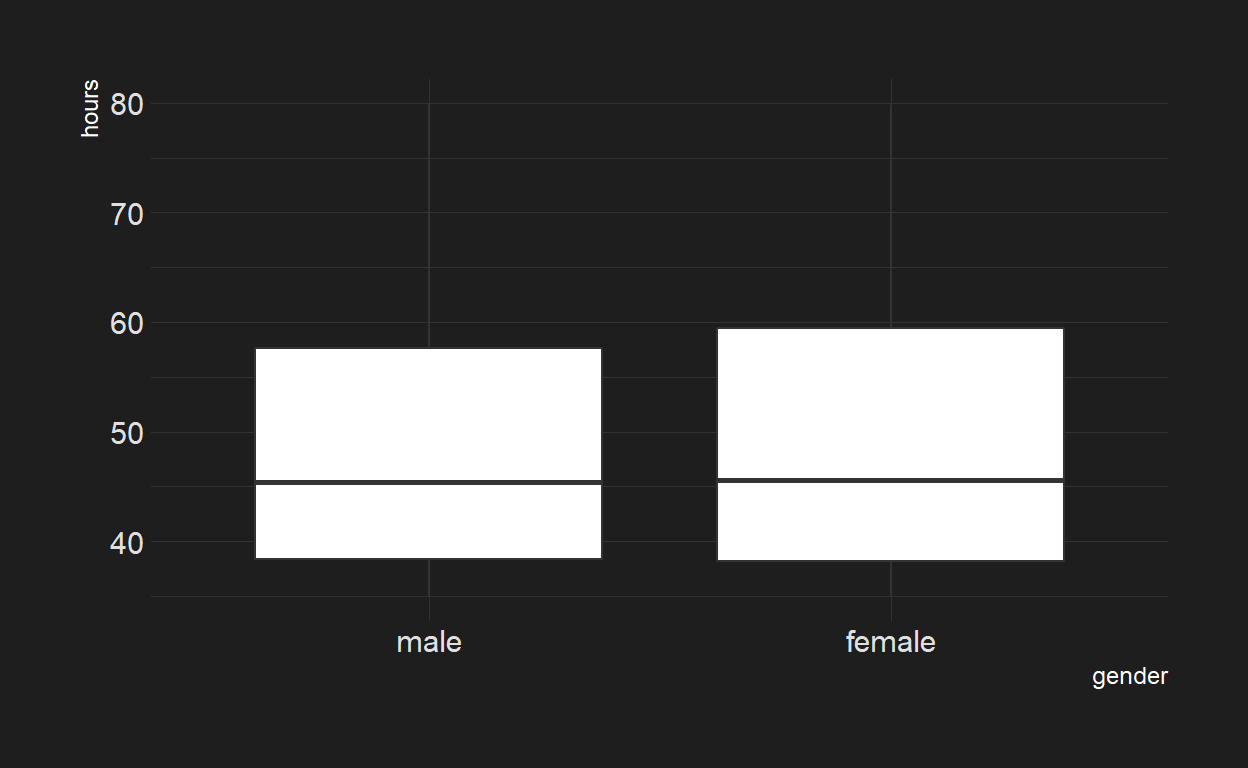The height and width of the screenshot is (768, 1248).
Task: Click the "female" category label
Action: (x=890, y=642)
